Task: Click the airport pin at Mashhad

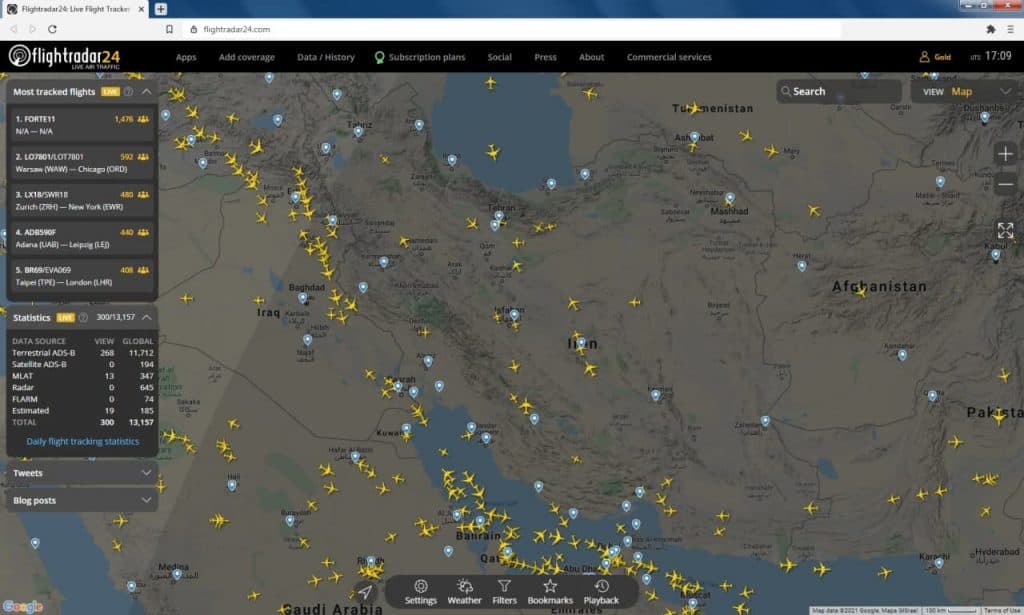Action: [730, 198]
